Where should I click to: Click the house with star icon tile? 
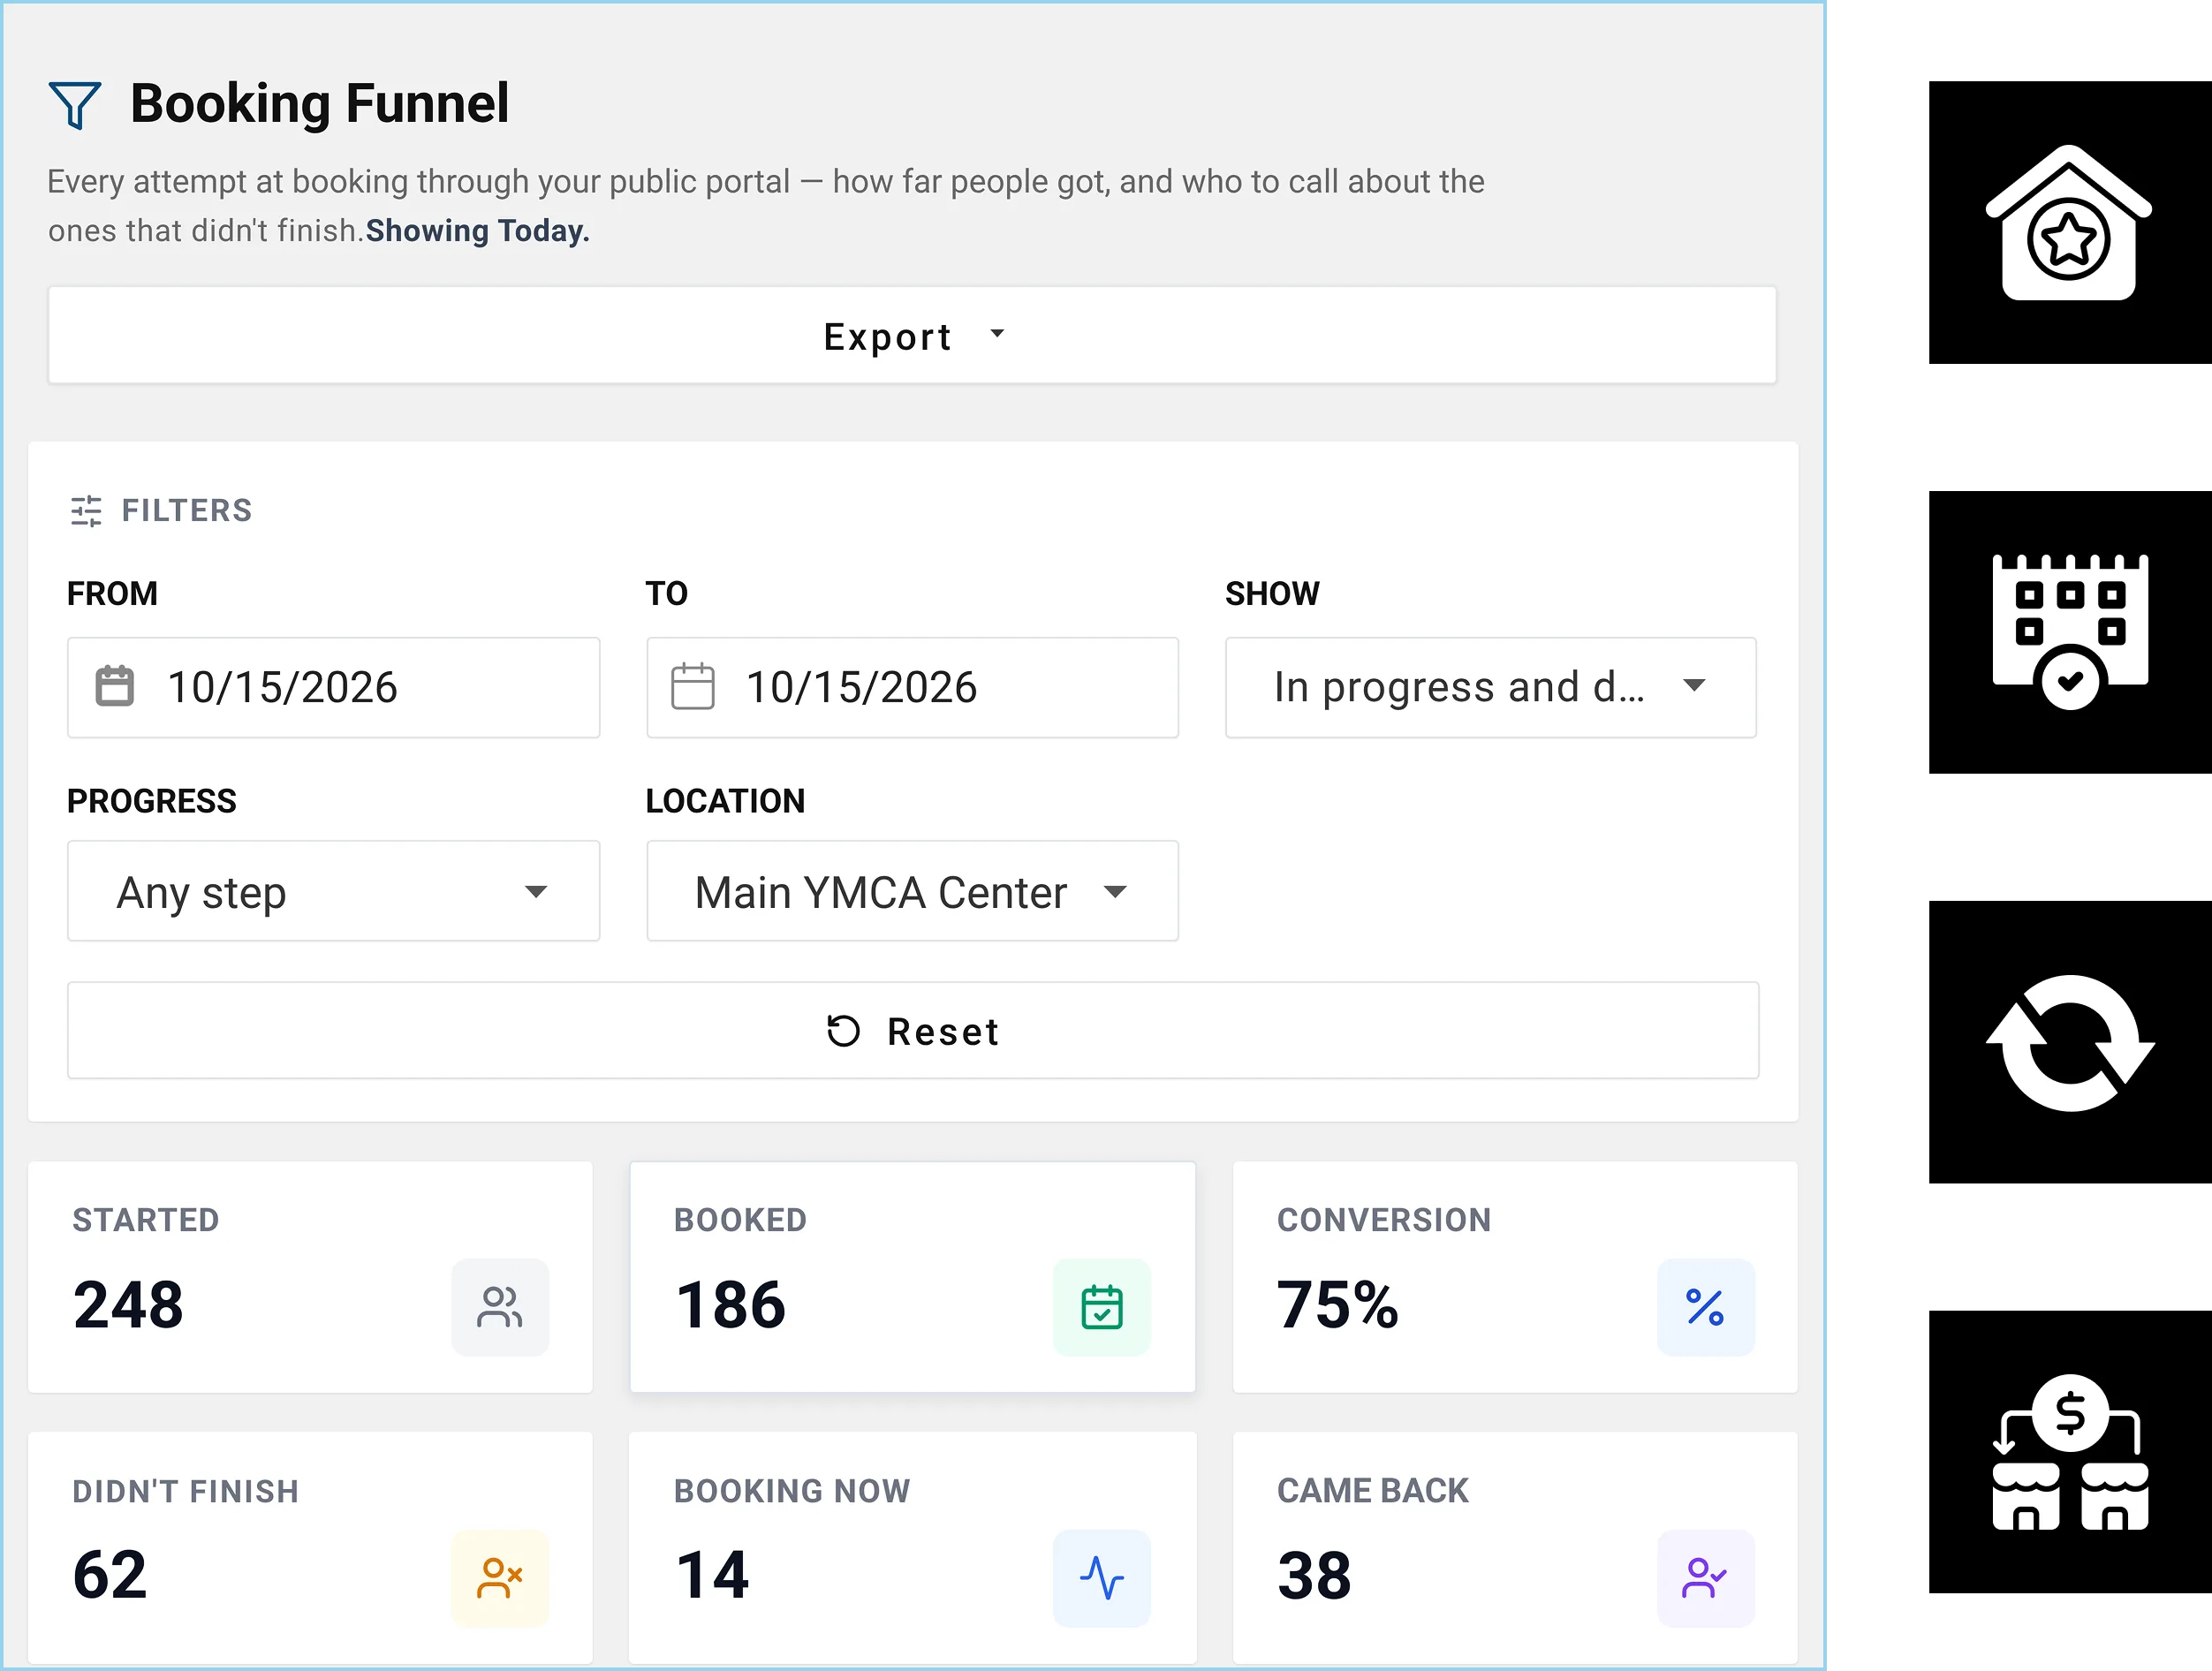[x=2070, y=223]
